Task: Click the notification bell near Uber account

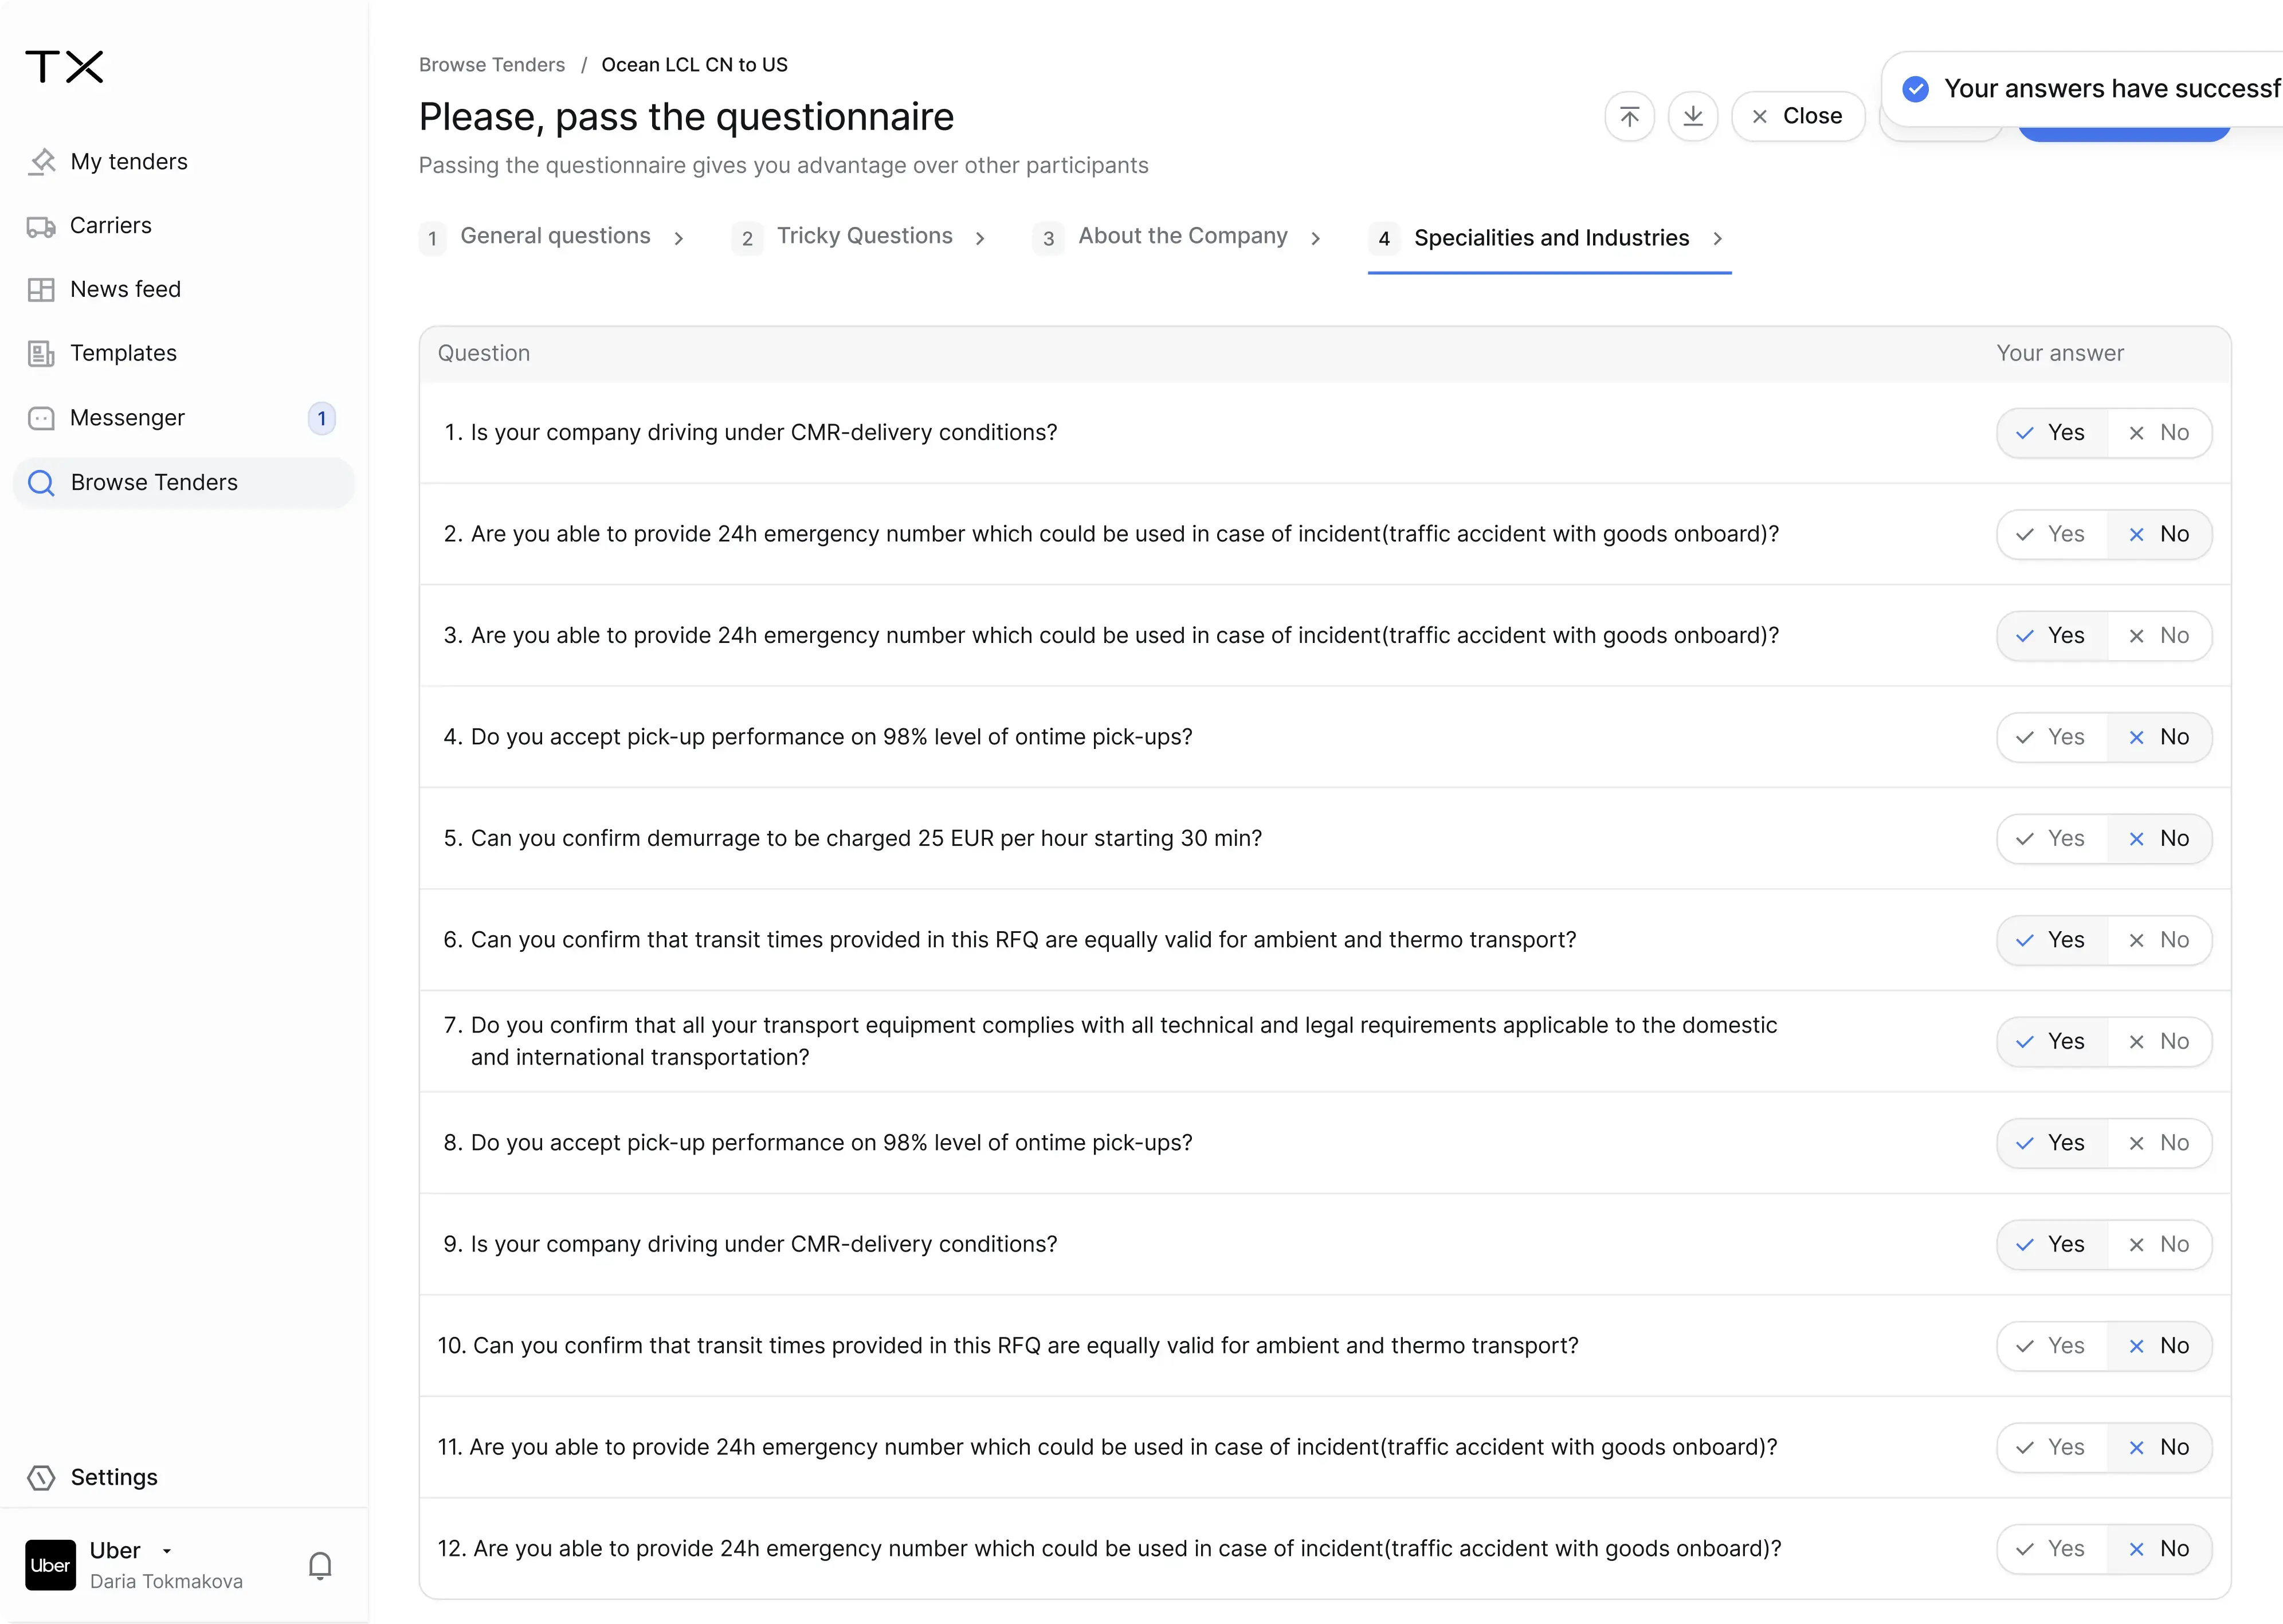Action: 319,1565
